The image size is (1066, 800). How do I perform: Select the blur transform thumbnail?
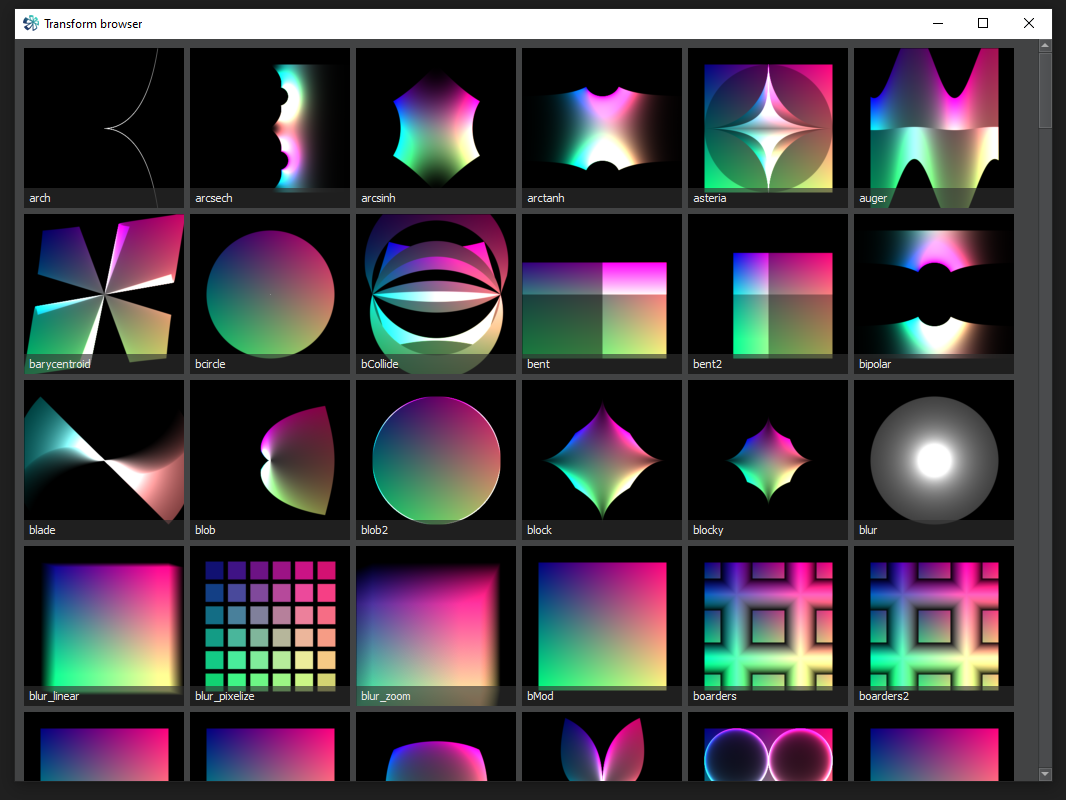coord(933,459)
